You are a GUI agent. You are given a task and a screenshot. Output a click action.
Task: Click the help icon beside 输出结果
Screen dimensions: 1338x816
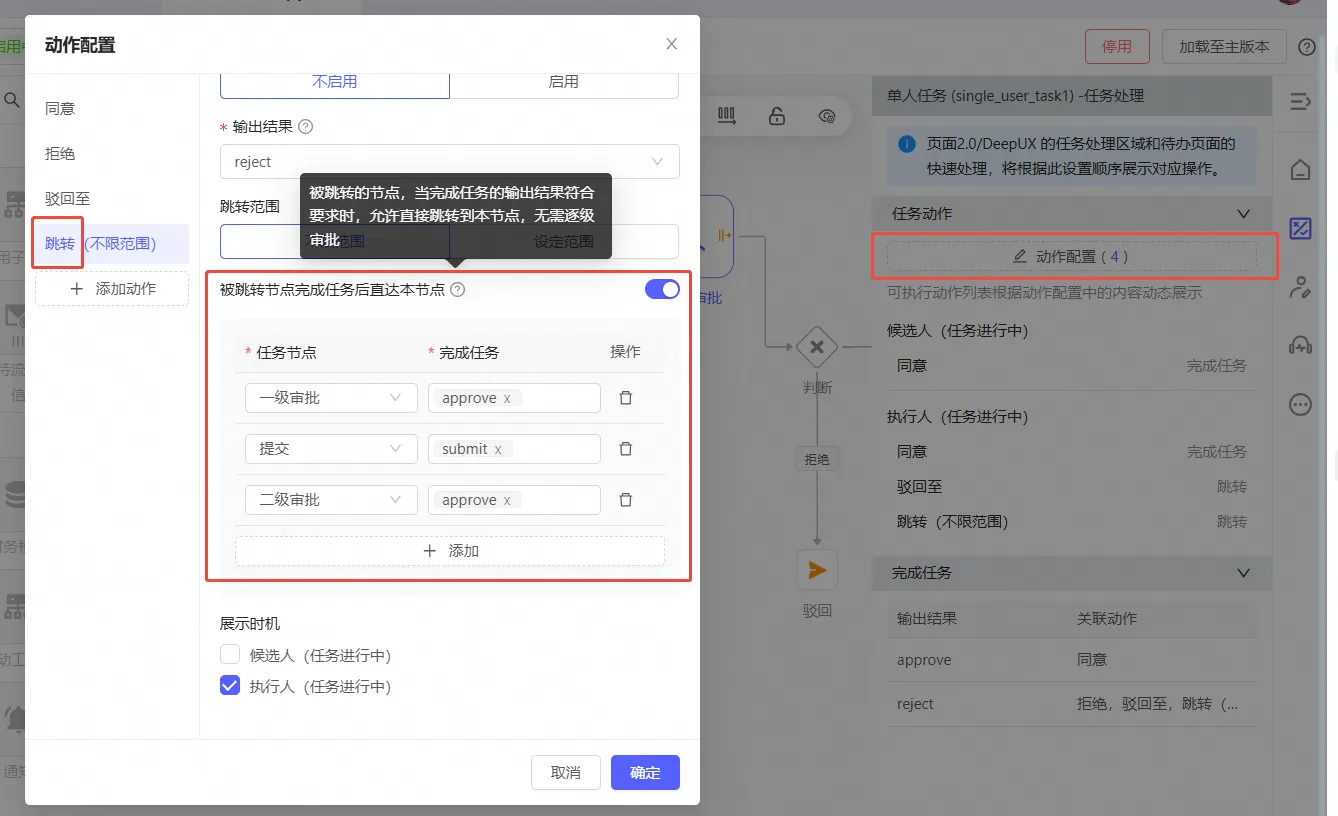[306, 127]
